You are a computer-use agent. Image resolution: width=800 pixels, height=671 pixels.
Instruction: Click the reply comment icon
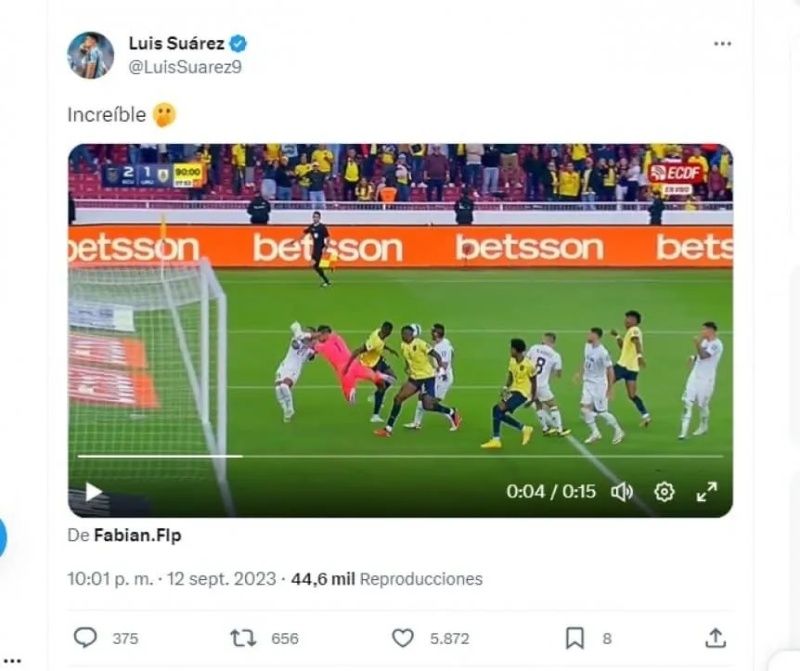point(85,638)
